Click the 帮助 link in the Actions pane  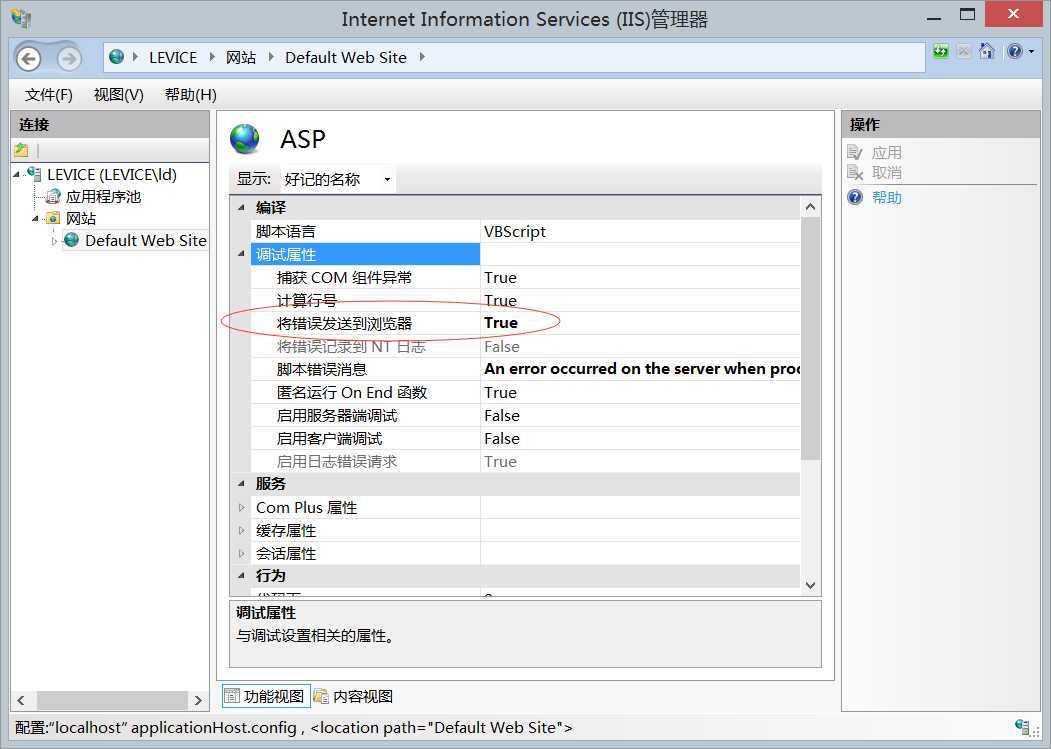point(886,197)
